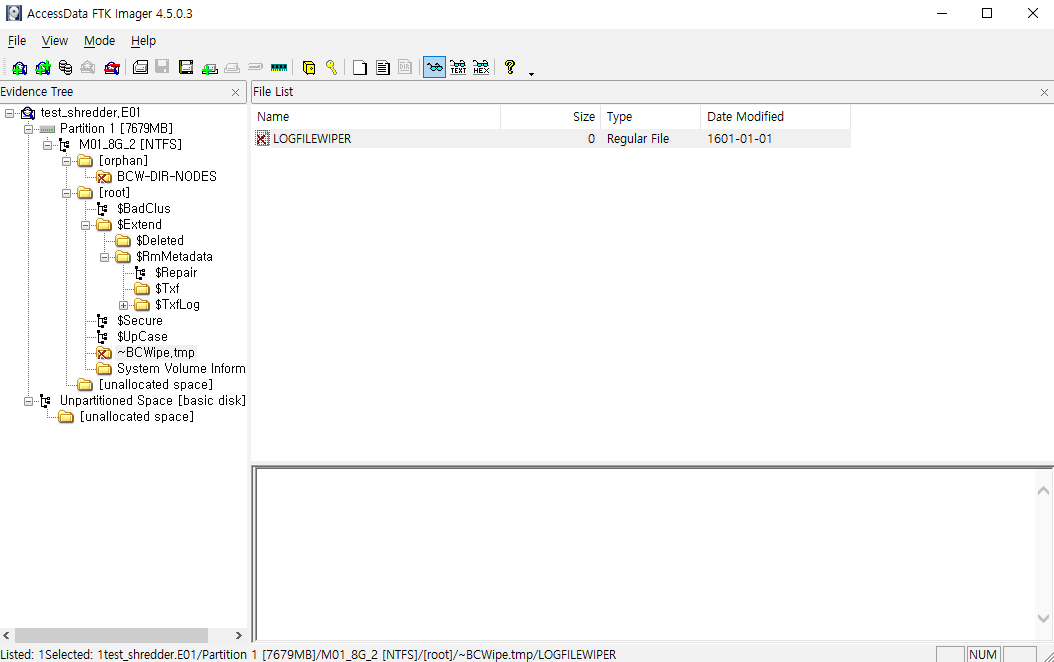Click the Create Disk Image icon
The width and height of the screenshot is (1054, 662).
pyautogui.click(x=140, y=67)
